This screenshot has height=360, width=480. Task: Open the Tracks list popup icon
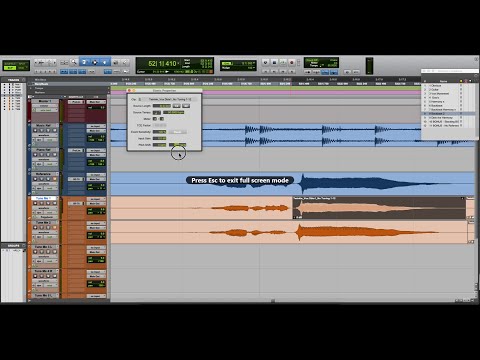tap(23, 80)
